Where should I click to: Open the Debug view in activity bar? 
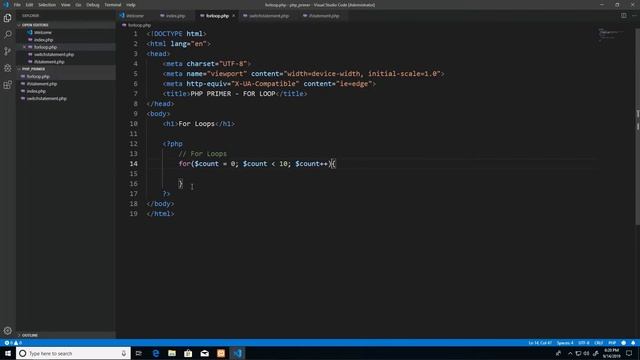7,68
